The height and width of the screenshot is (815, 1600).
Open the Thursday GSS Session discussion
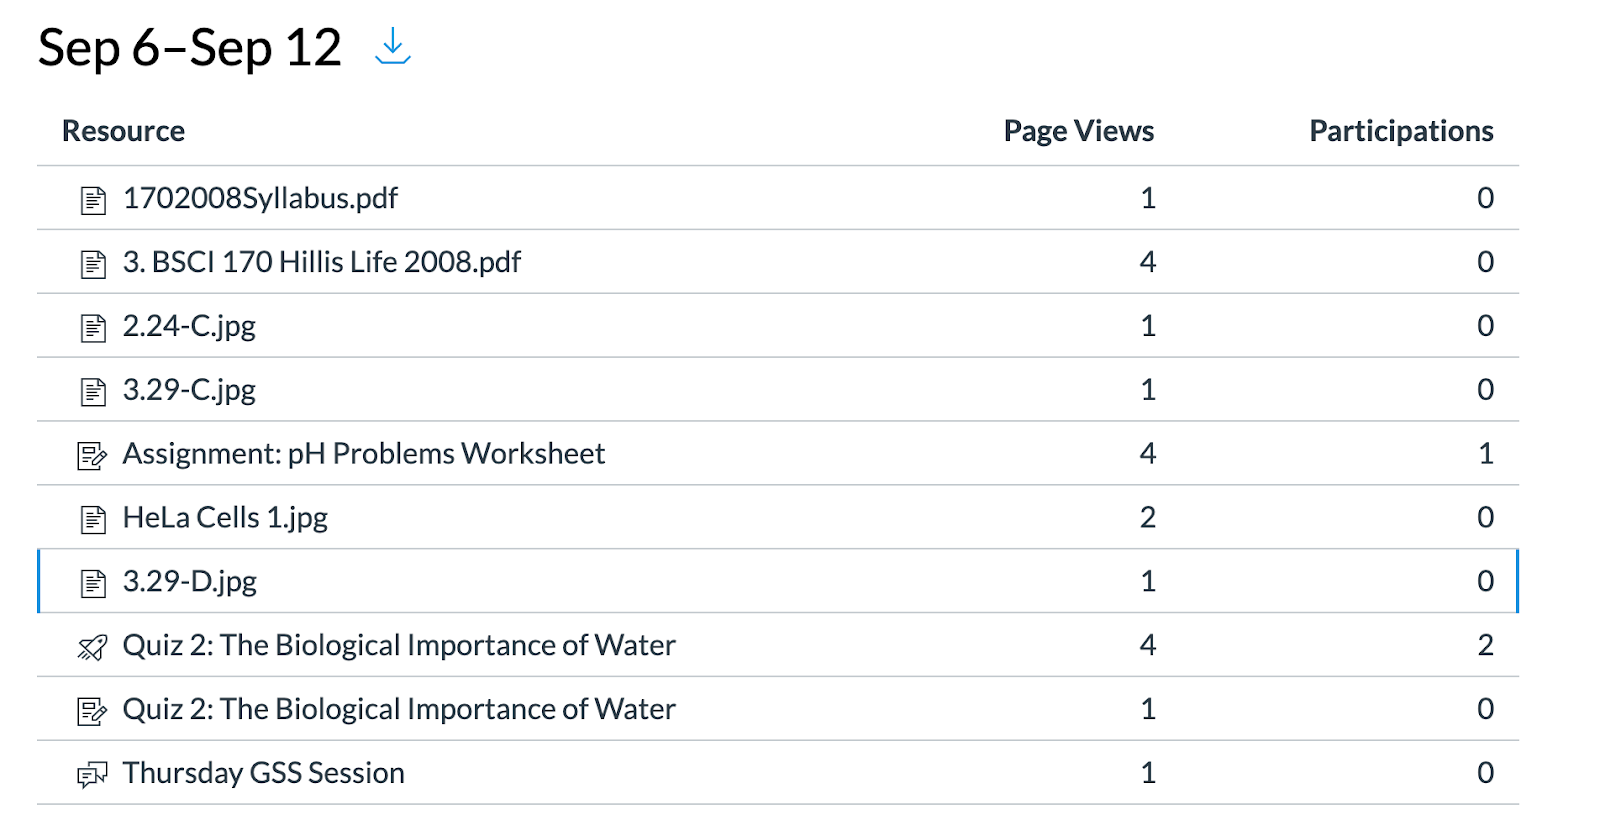pos(263,773)
